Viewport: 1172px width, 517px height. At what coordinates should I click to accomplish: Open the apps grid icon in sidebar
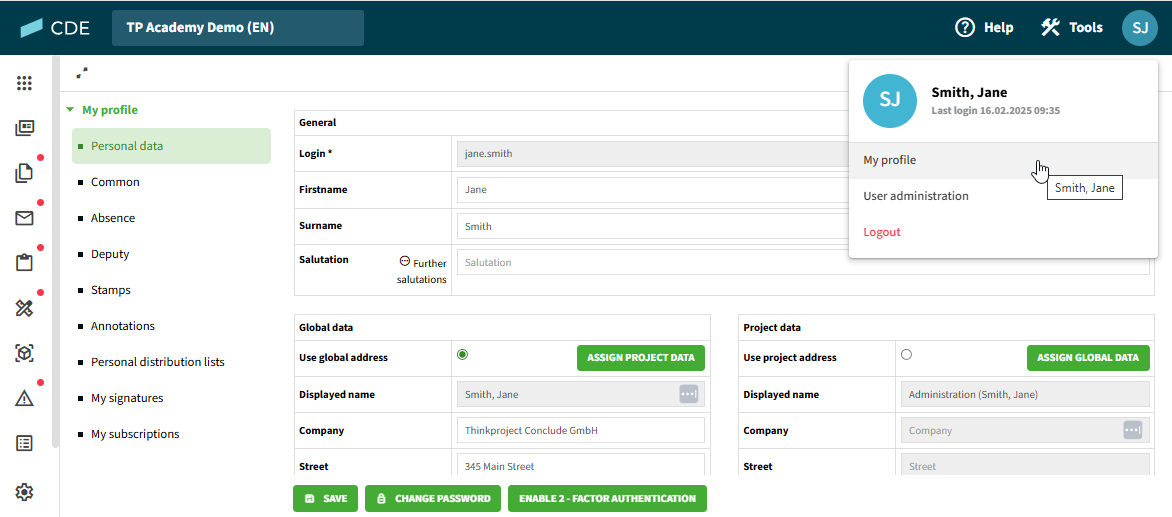click(x=25, y=83)
